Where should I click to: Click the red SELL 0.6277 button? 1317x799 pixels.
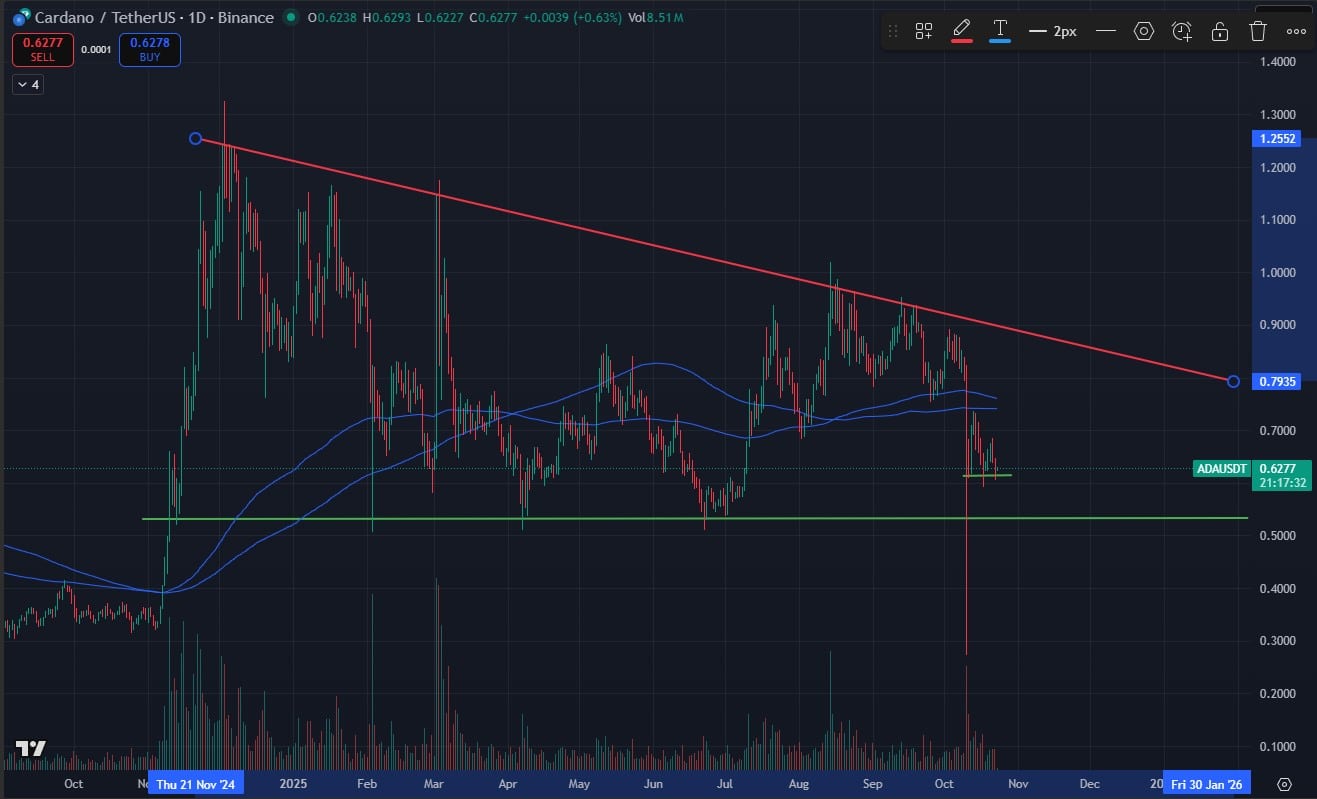click(x=42, y=50)
